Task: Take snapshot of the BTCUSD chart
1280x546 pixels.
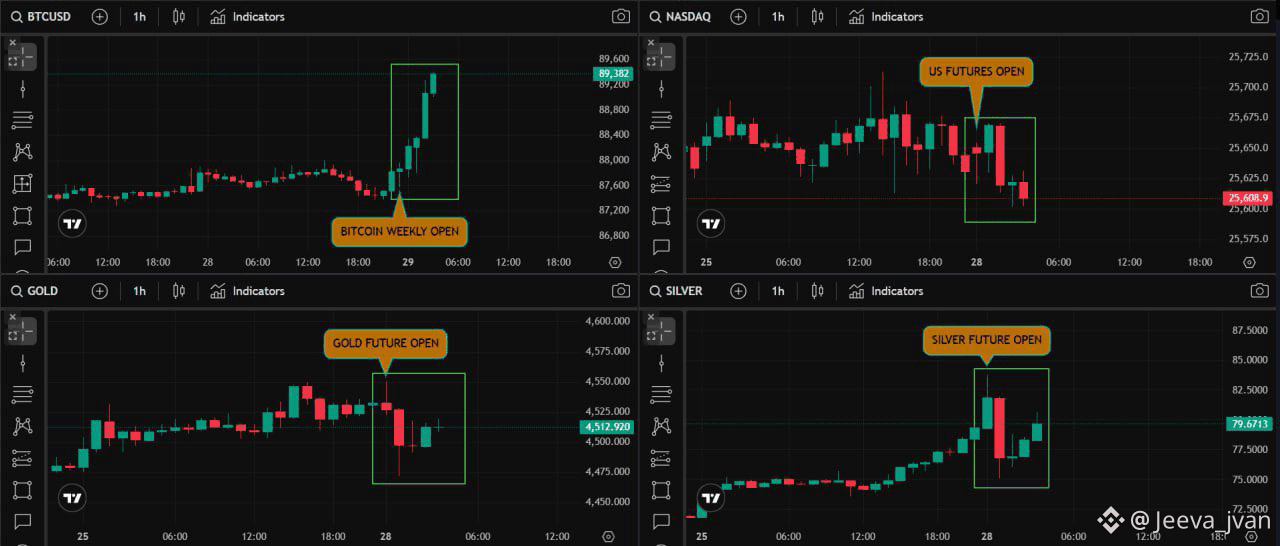Action: coord(621,17)
